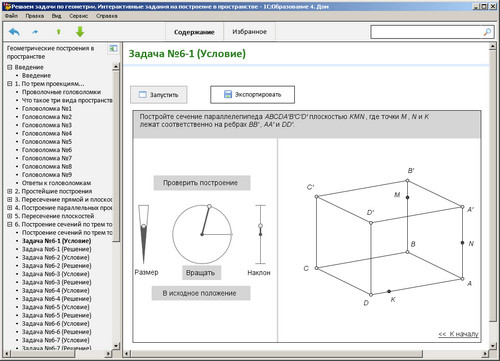The width and height of the screenshot is (500, 361).
Task: Open Задача №6-2 (Условие) in tree
Action: (x=56, y=257)
